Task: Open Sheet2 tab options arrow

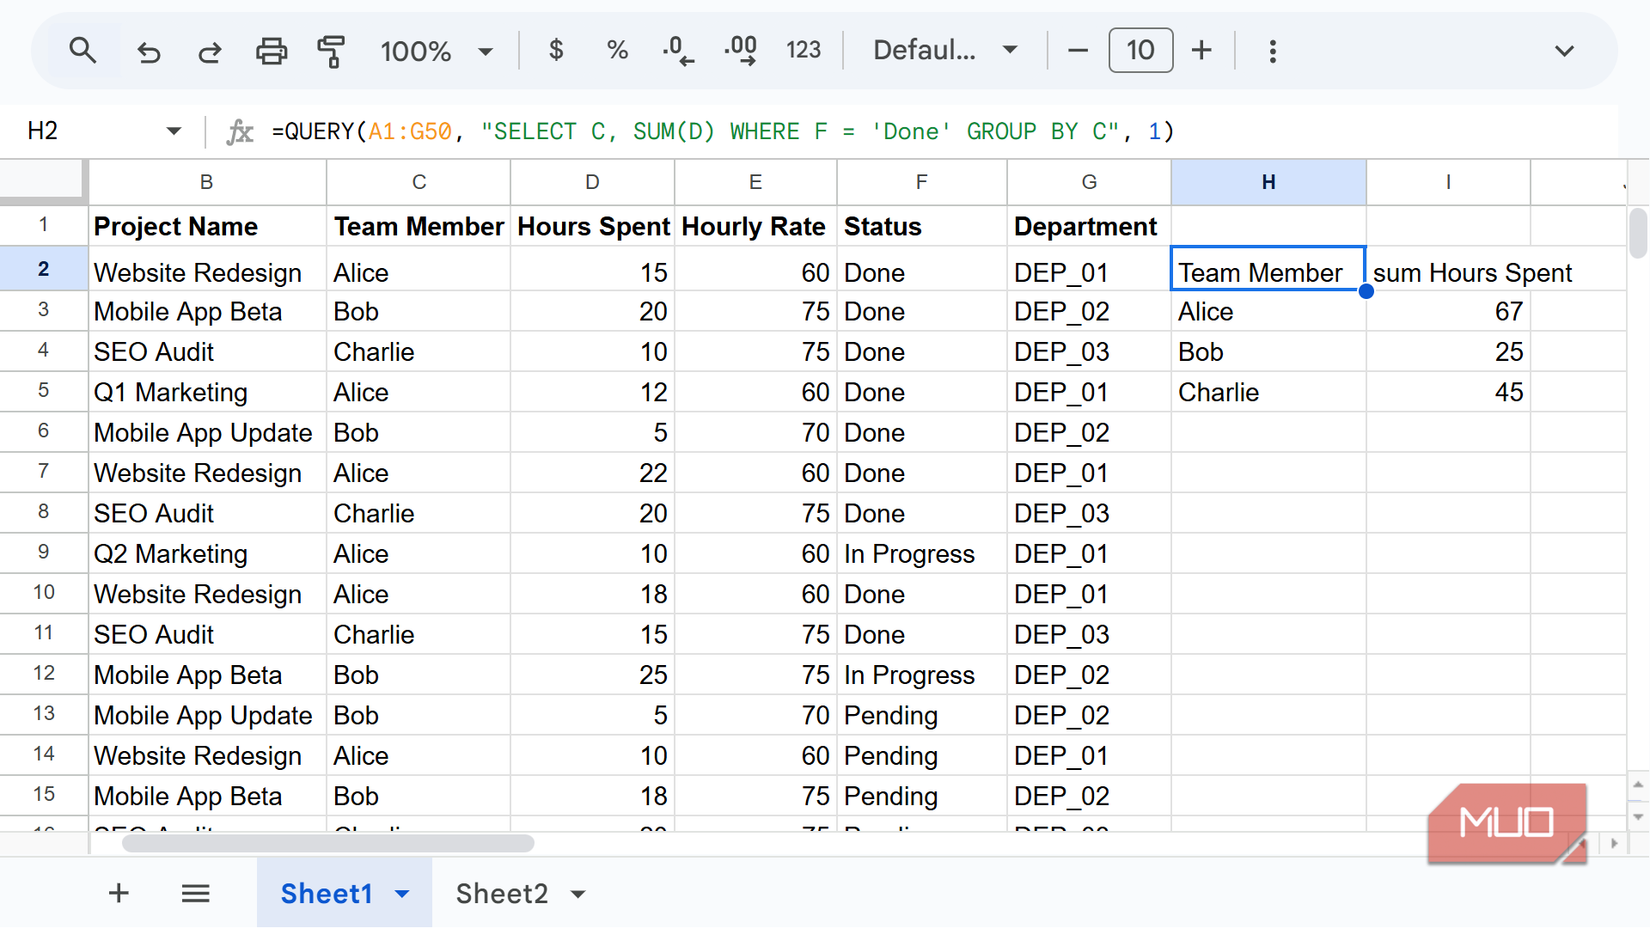Action: click(578, 894)
